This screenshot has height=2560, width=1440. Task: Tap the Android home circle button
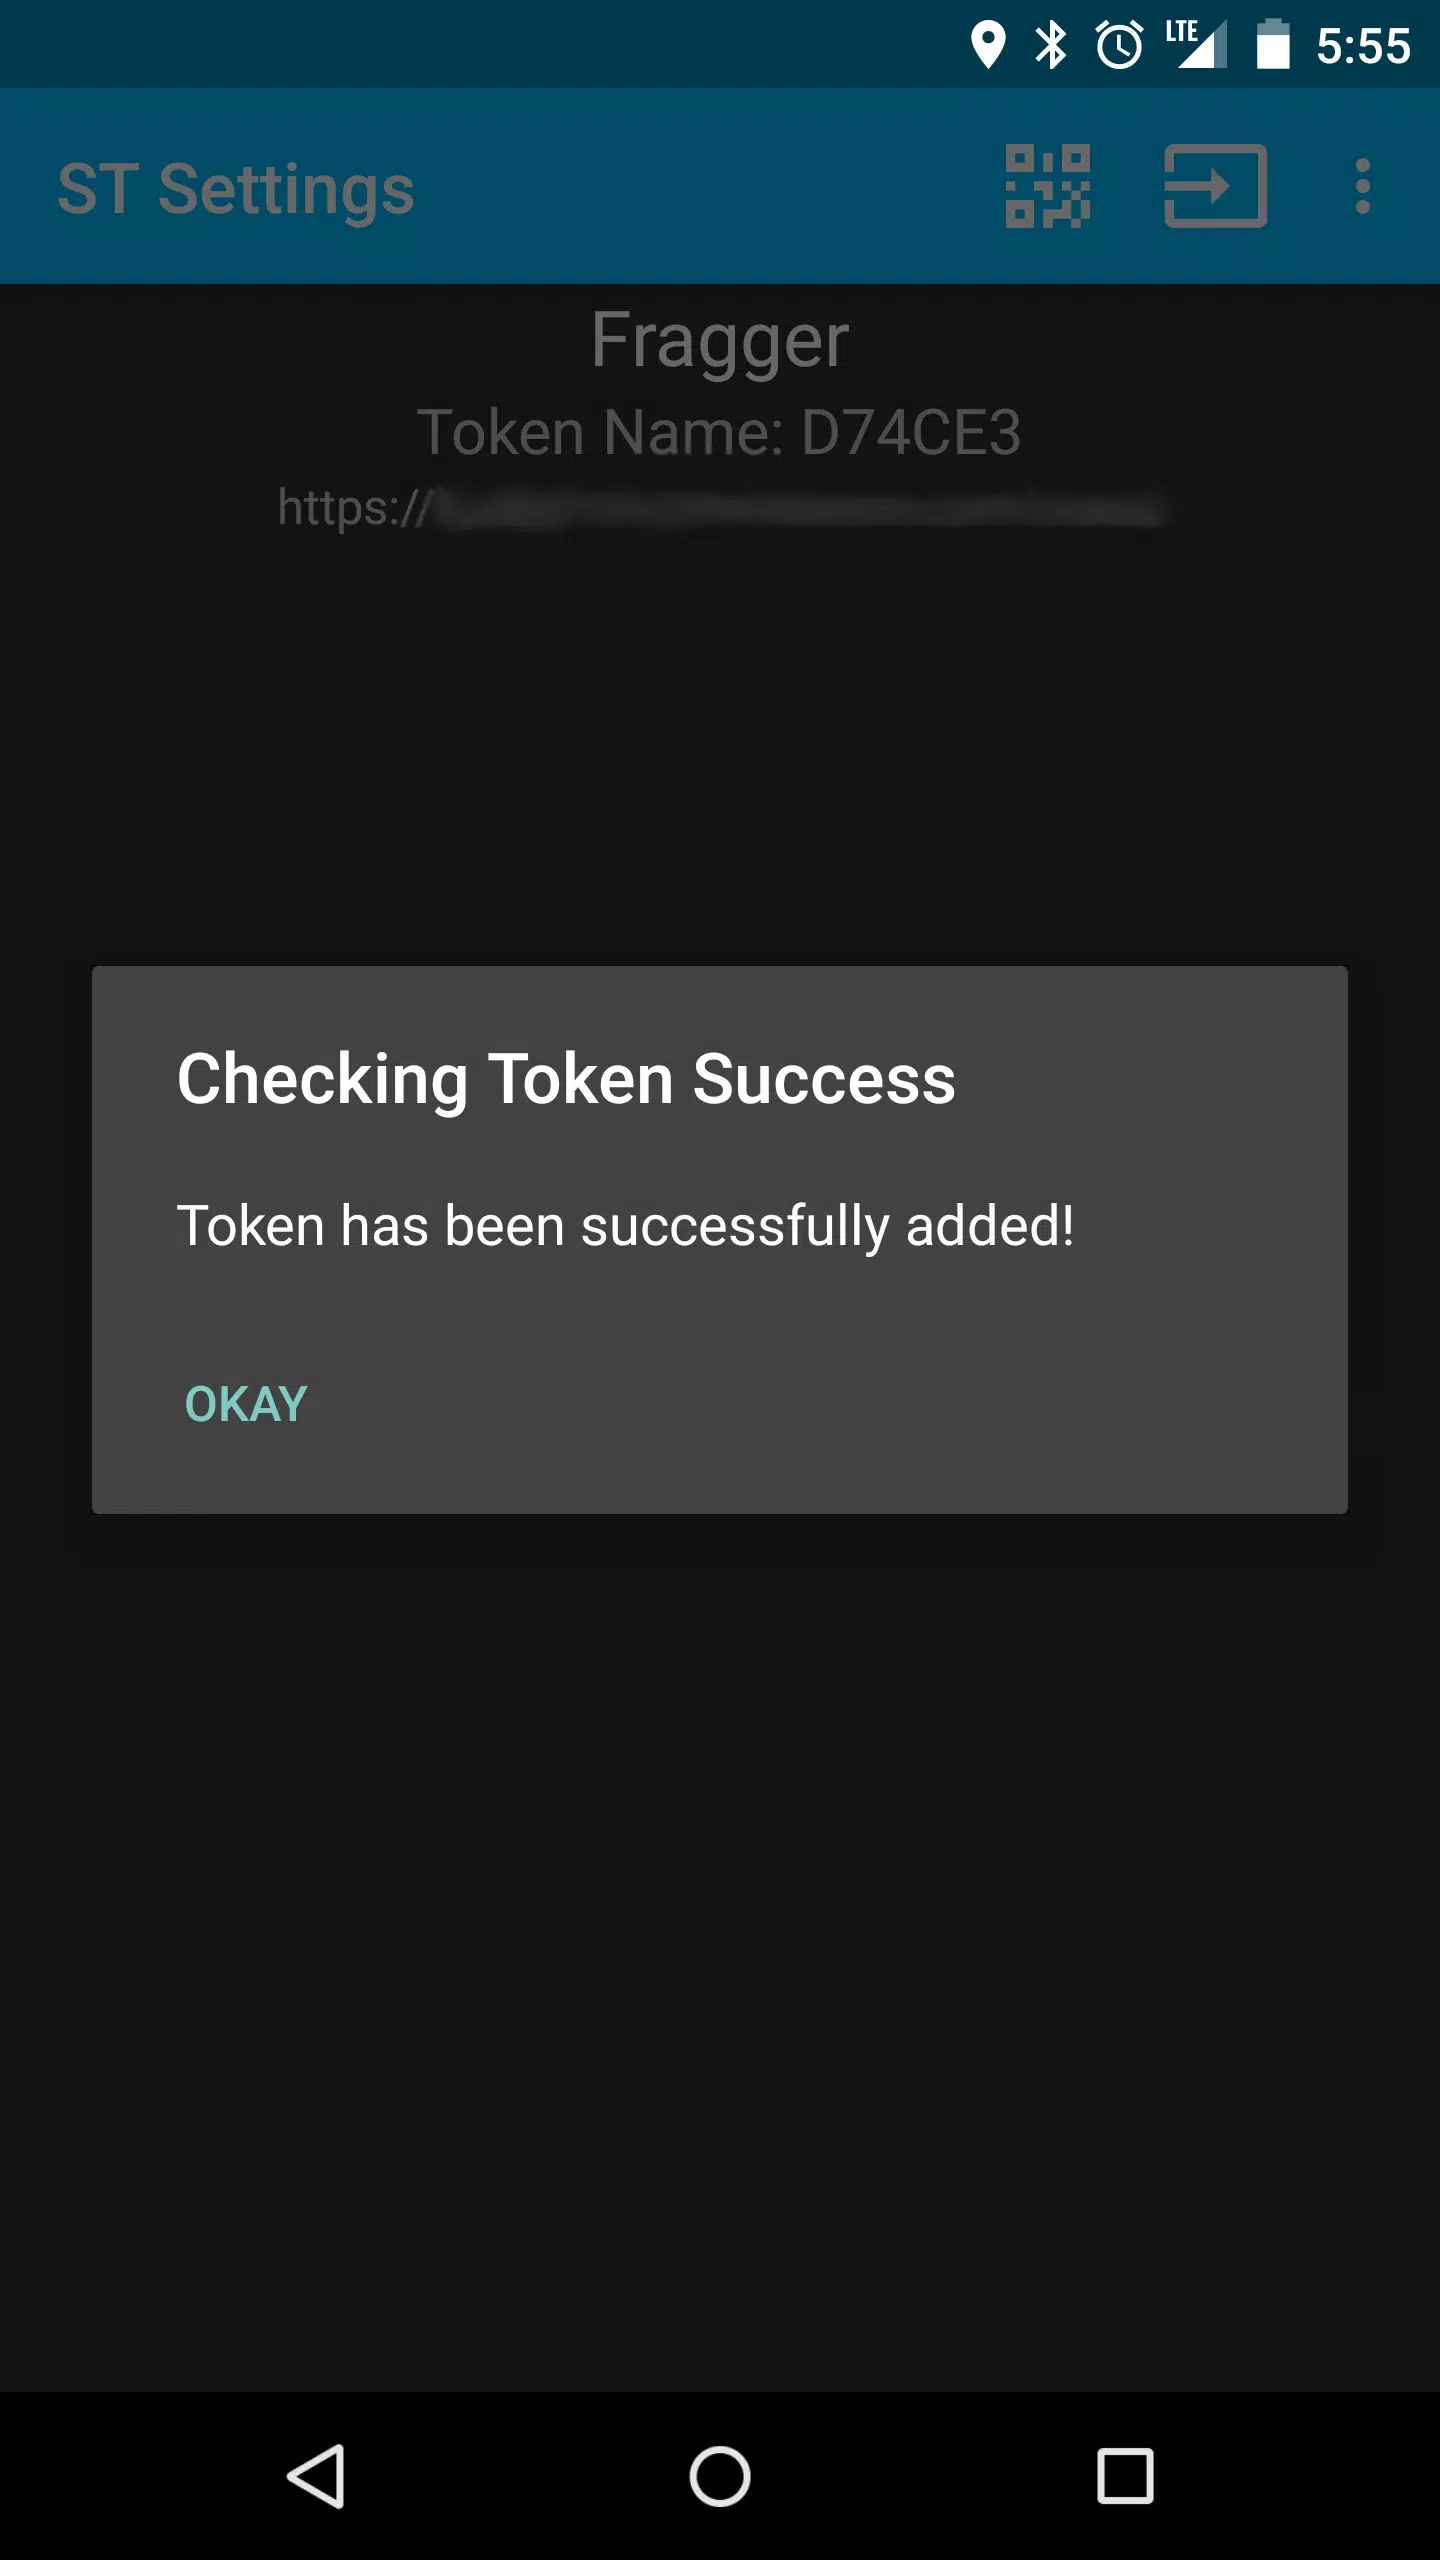(x=720, y=2476)
